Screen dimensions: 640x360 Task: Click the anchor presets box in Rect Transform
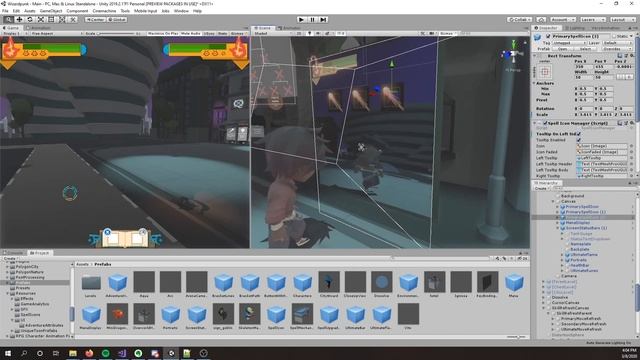tap(545, 72)
